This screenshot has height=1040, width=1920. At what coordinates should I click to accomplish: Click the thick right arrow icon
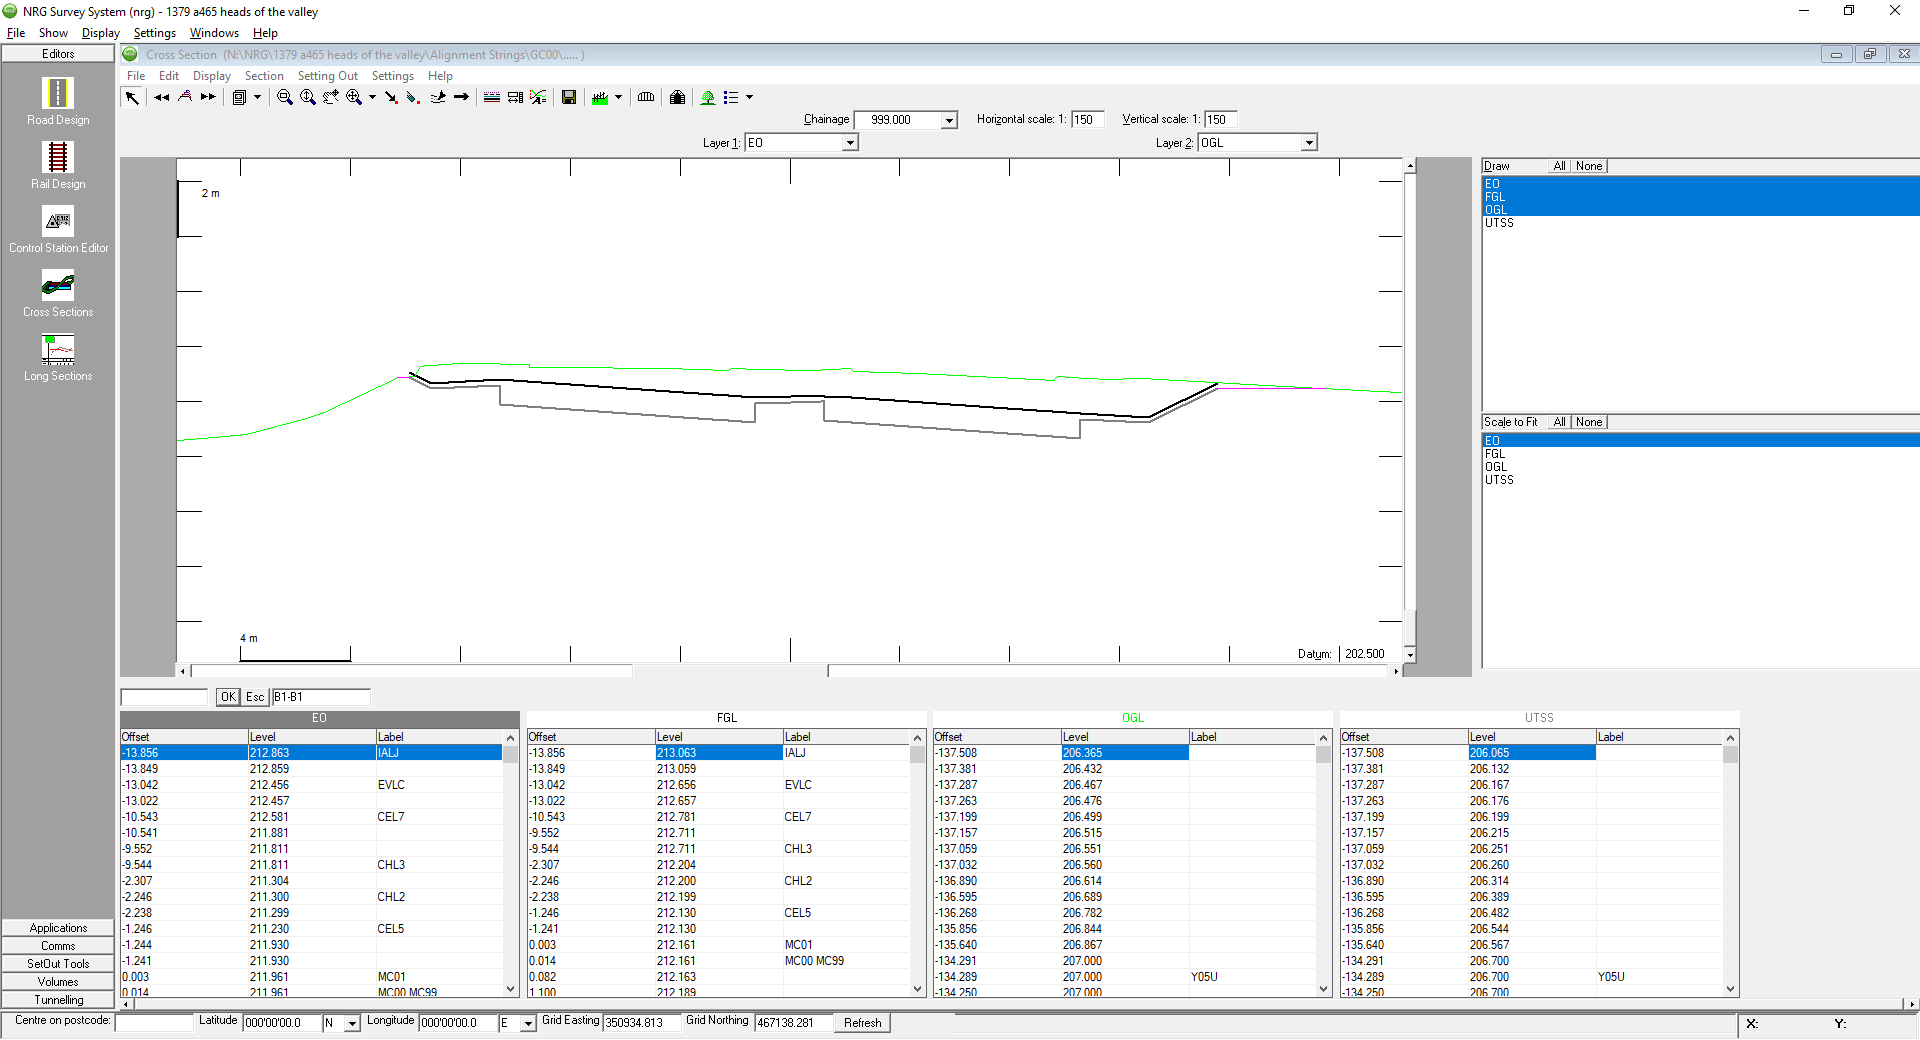point(461,97)
